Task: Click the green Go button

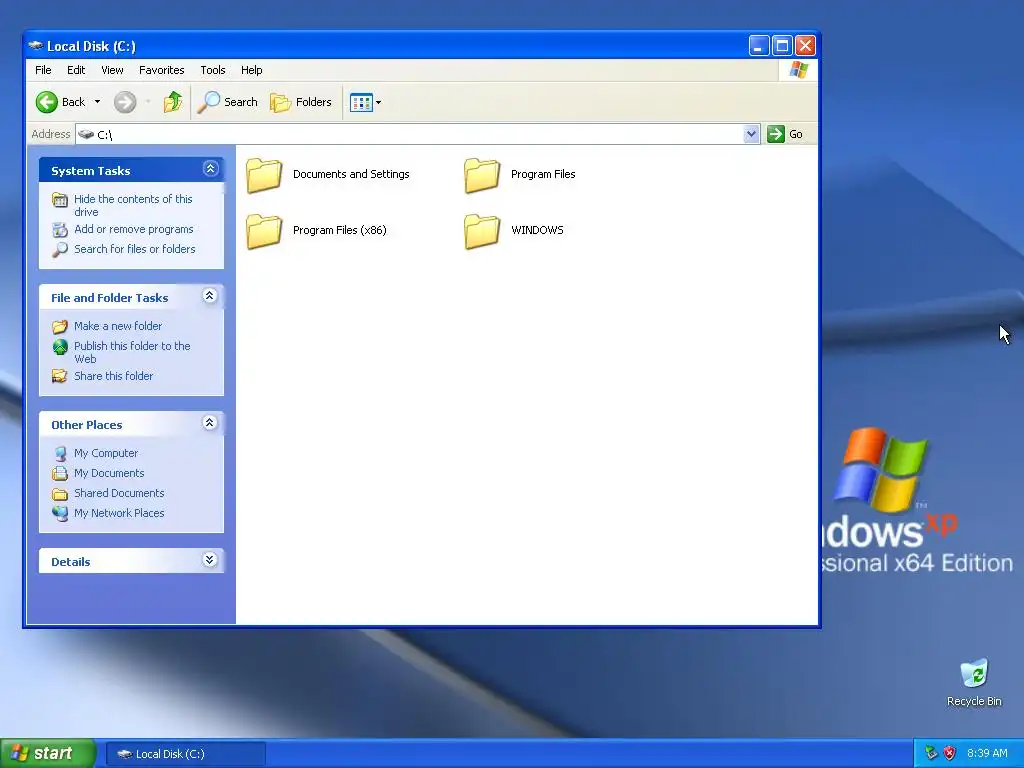Action: click(x=786, y=134)
